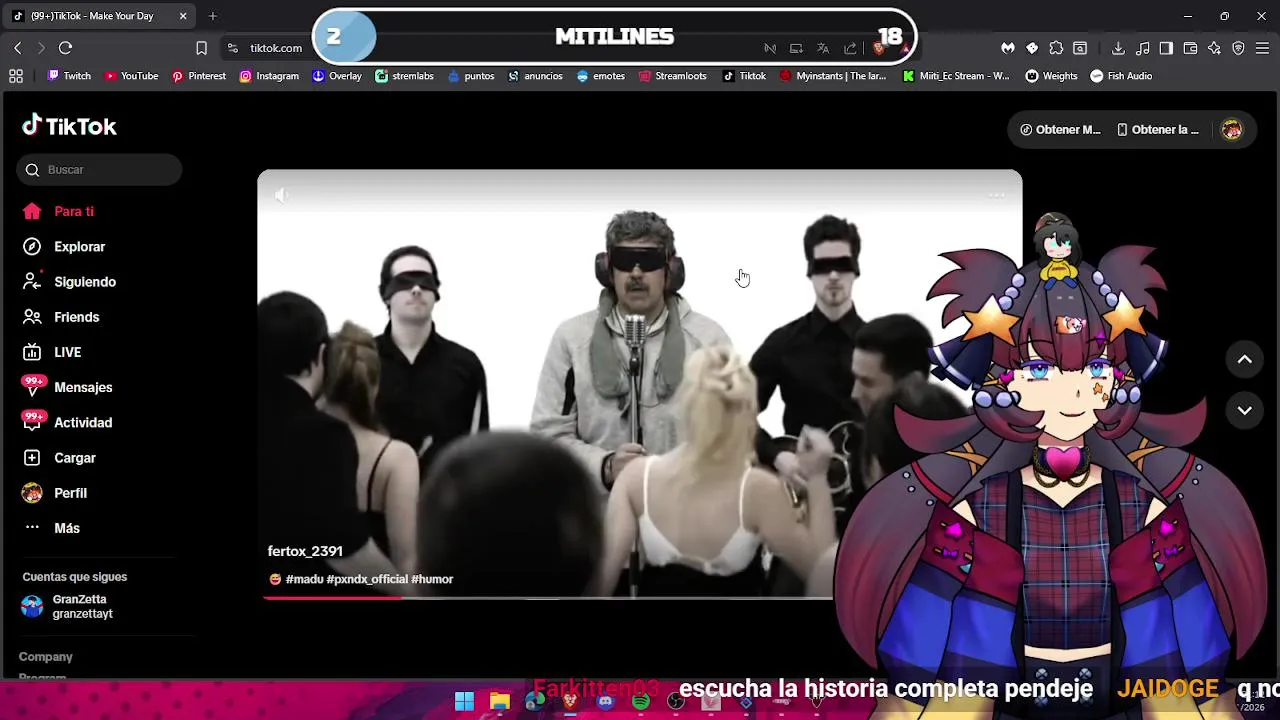Open the video three-dots options menu
This screenshot has height=720, width=1280.
[996, 196]
